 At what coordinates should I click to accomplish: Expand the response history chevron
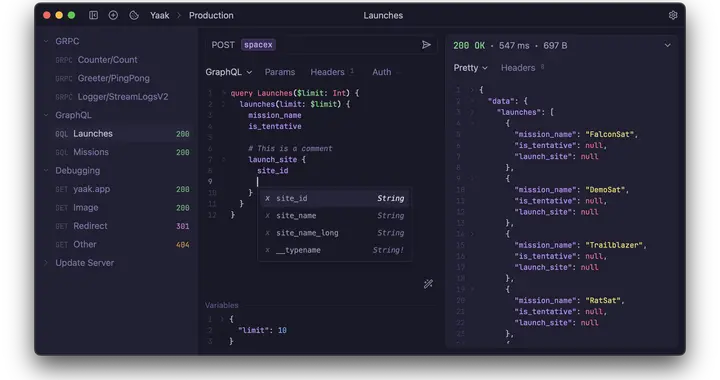pos(667,45)
